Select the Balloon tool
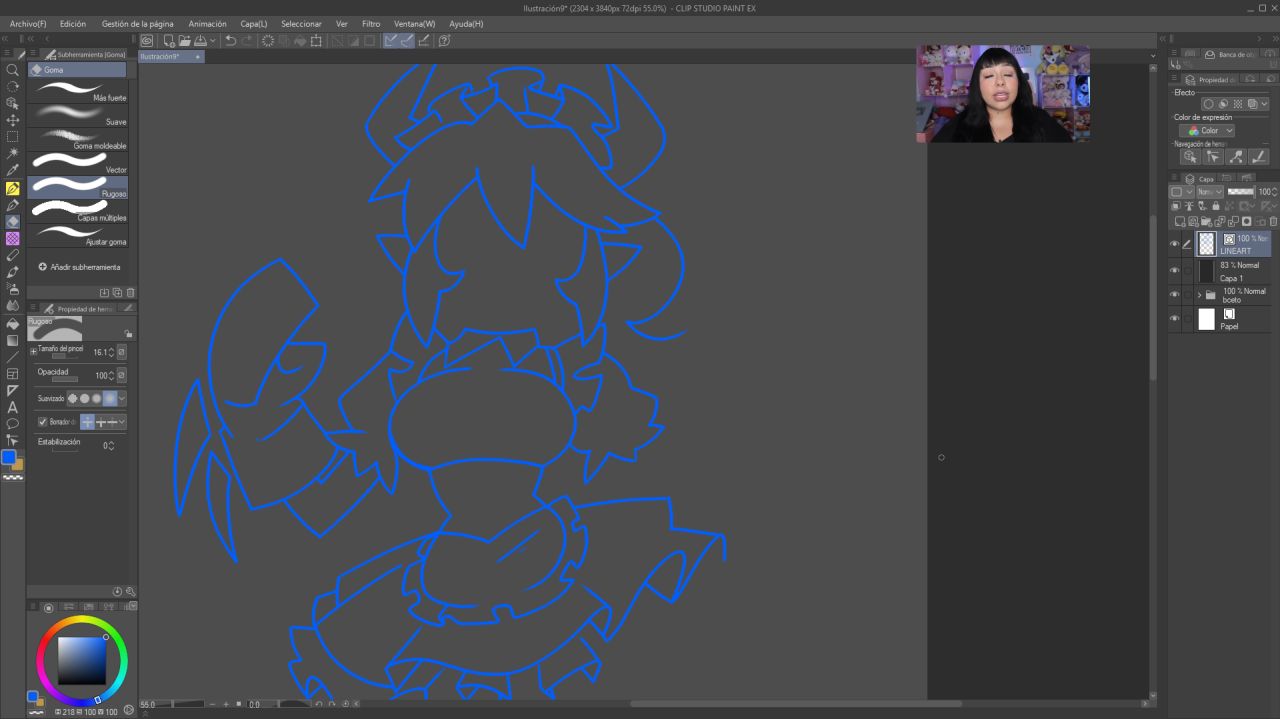 [x=12, y=424]
